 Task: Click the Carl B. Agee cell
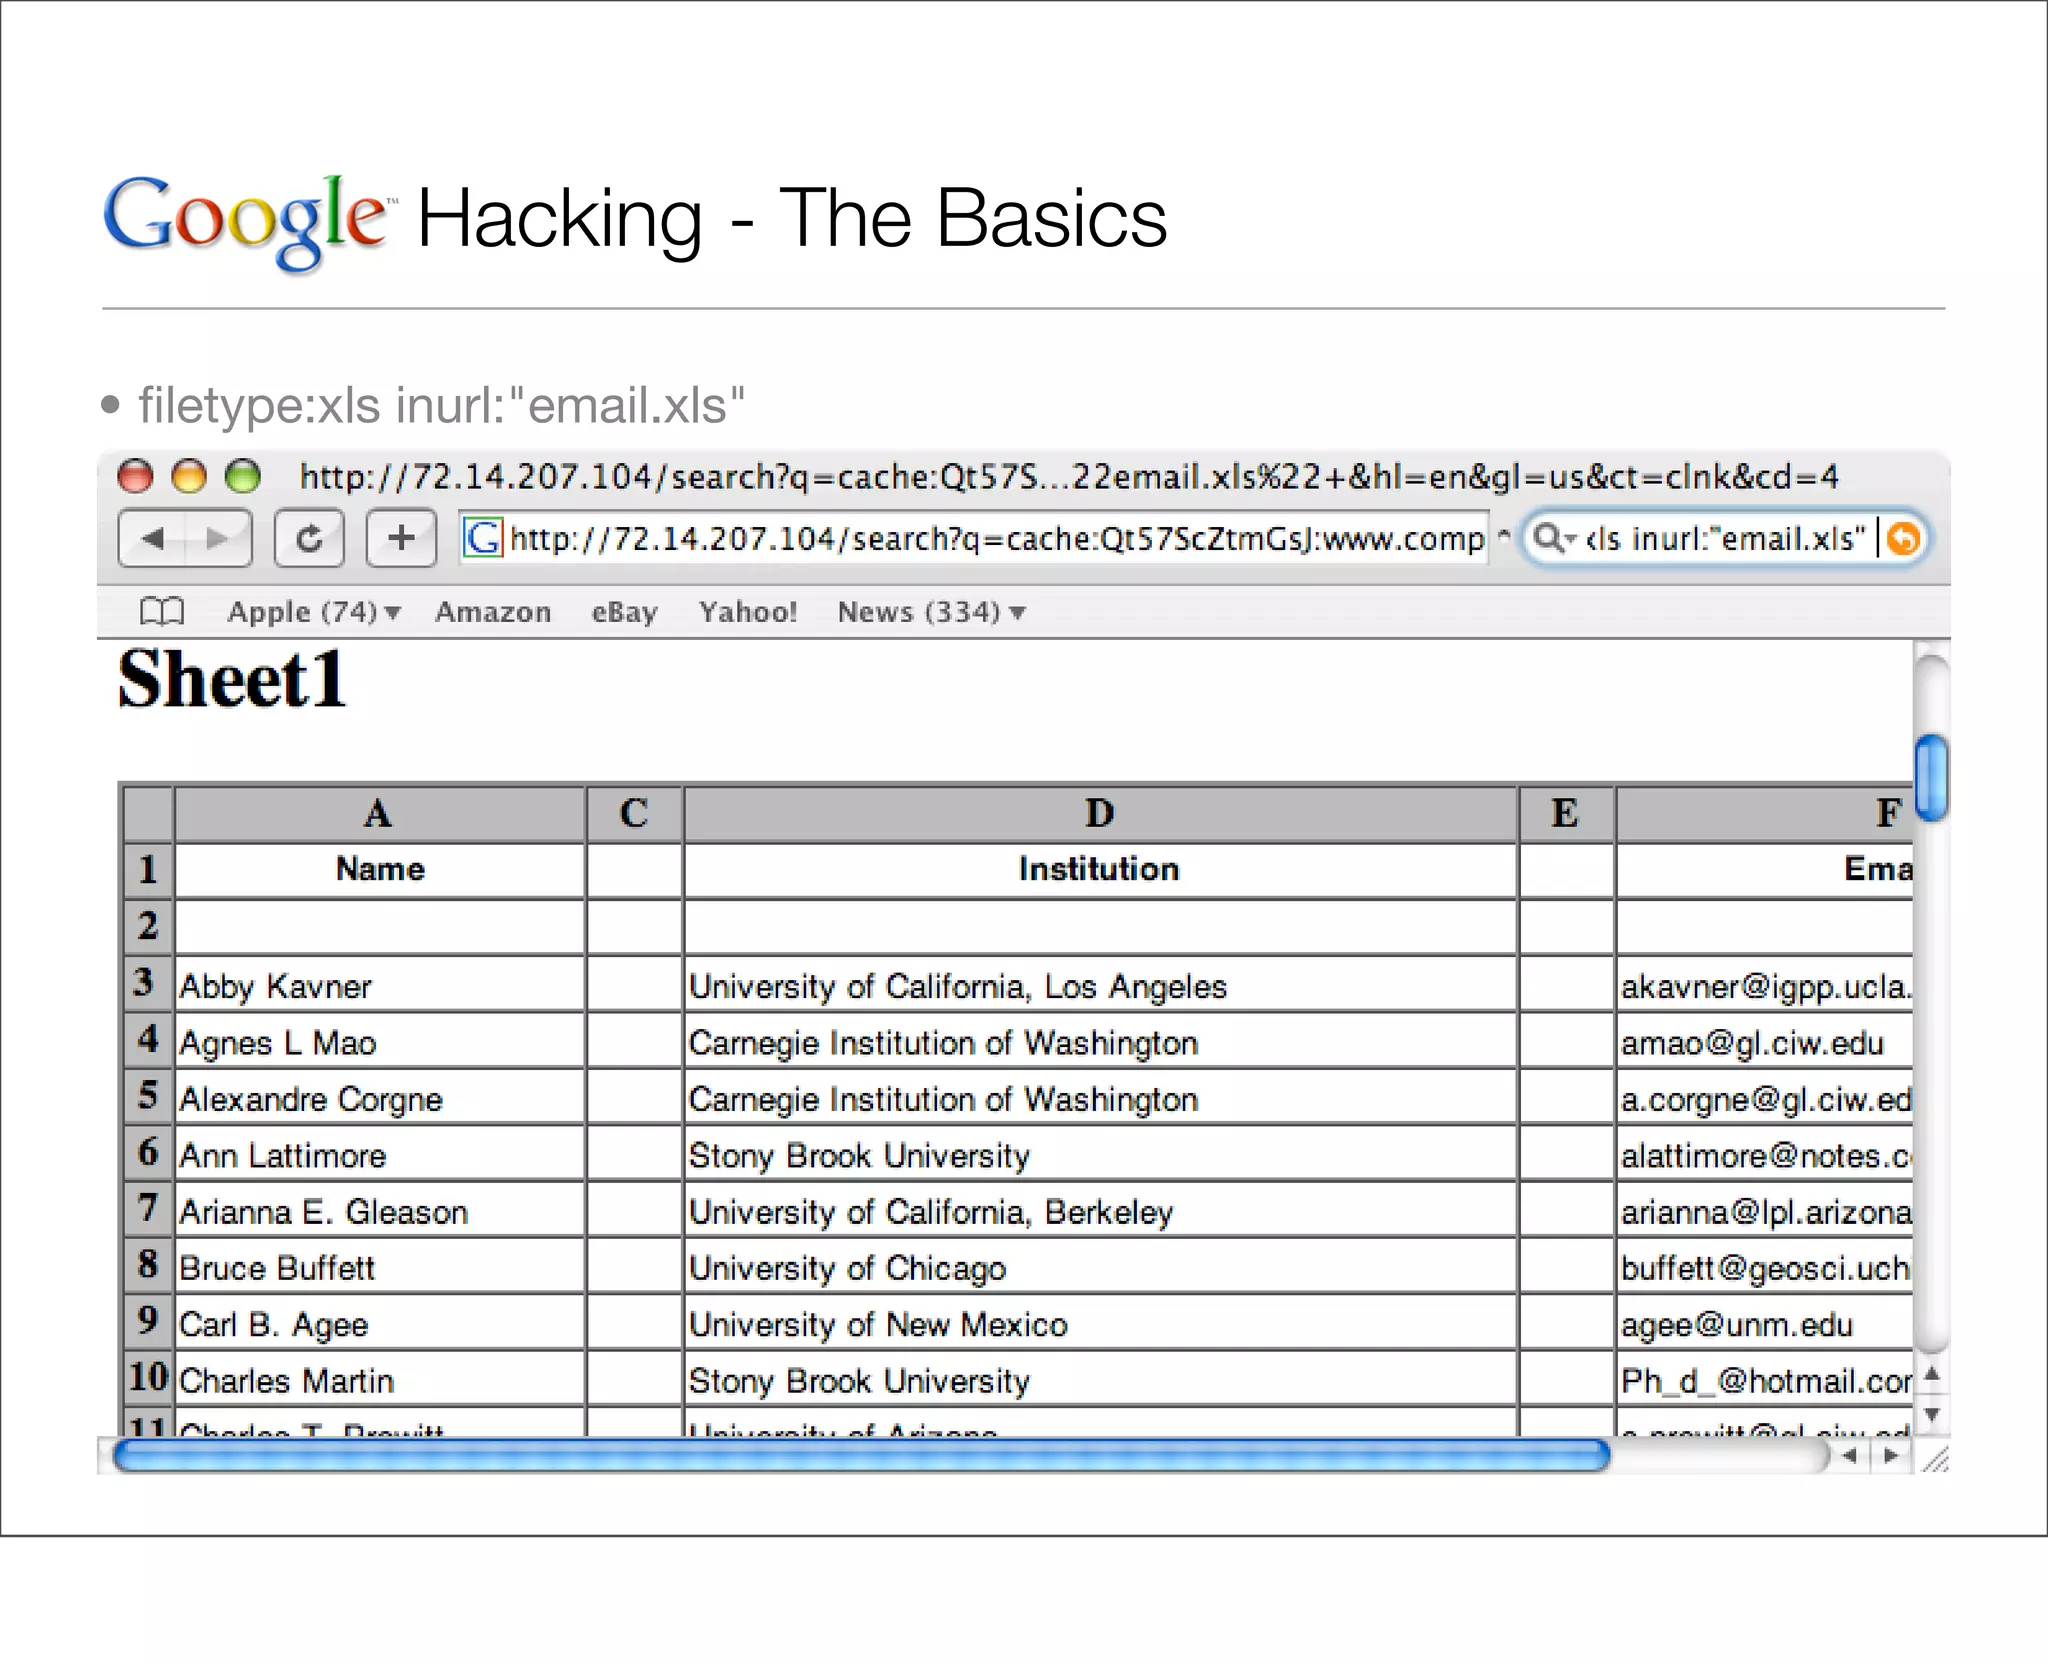coord(379,1323)
